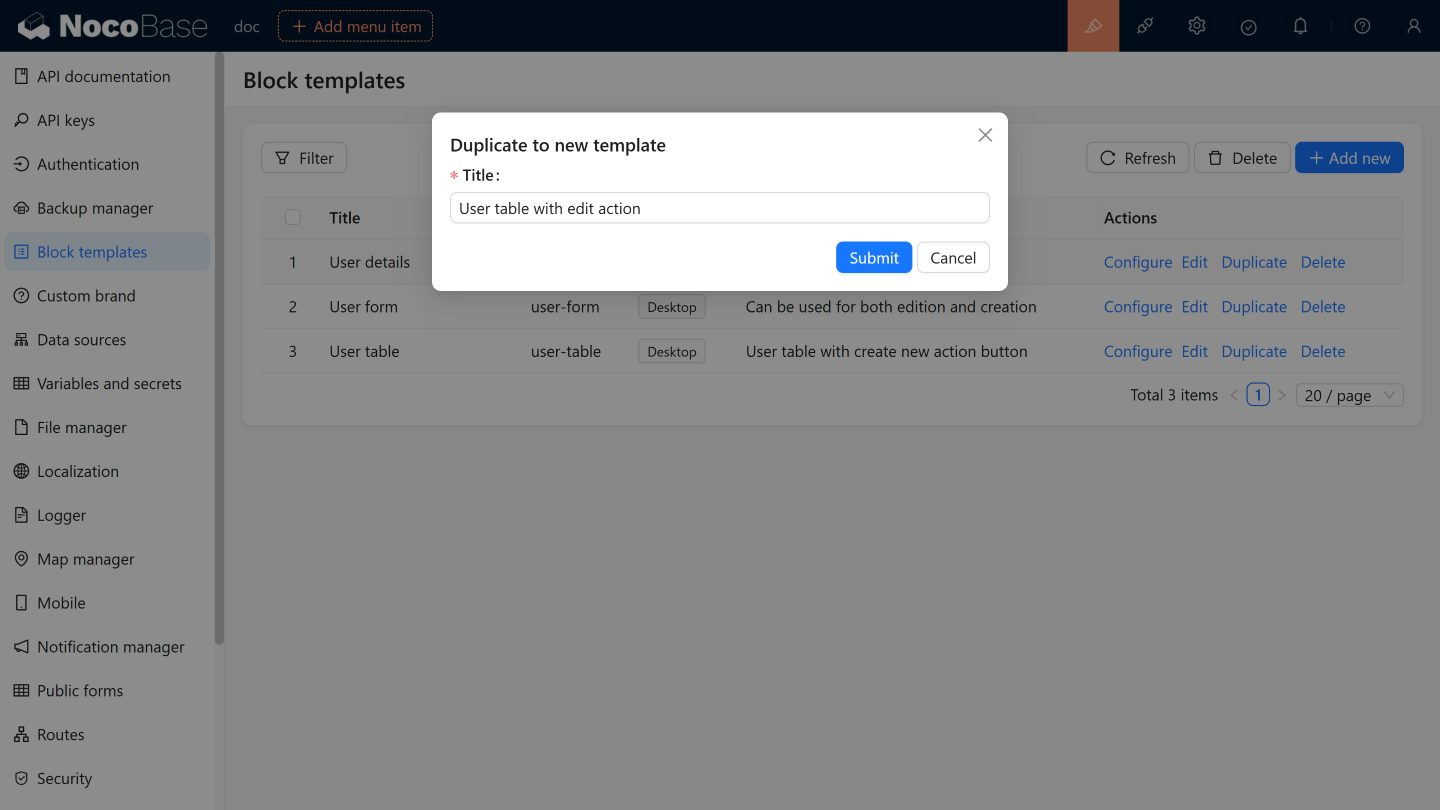Viewport: 1440px width, 810px height.
Task: Click the check-circle tasks icon in header
Action: (x=1248, y=27)
